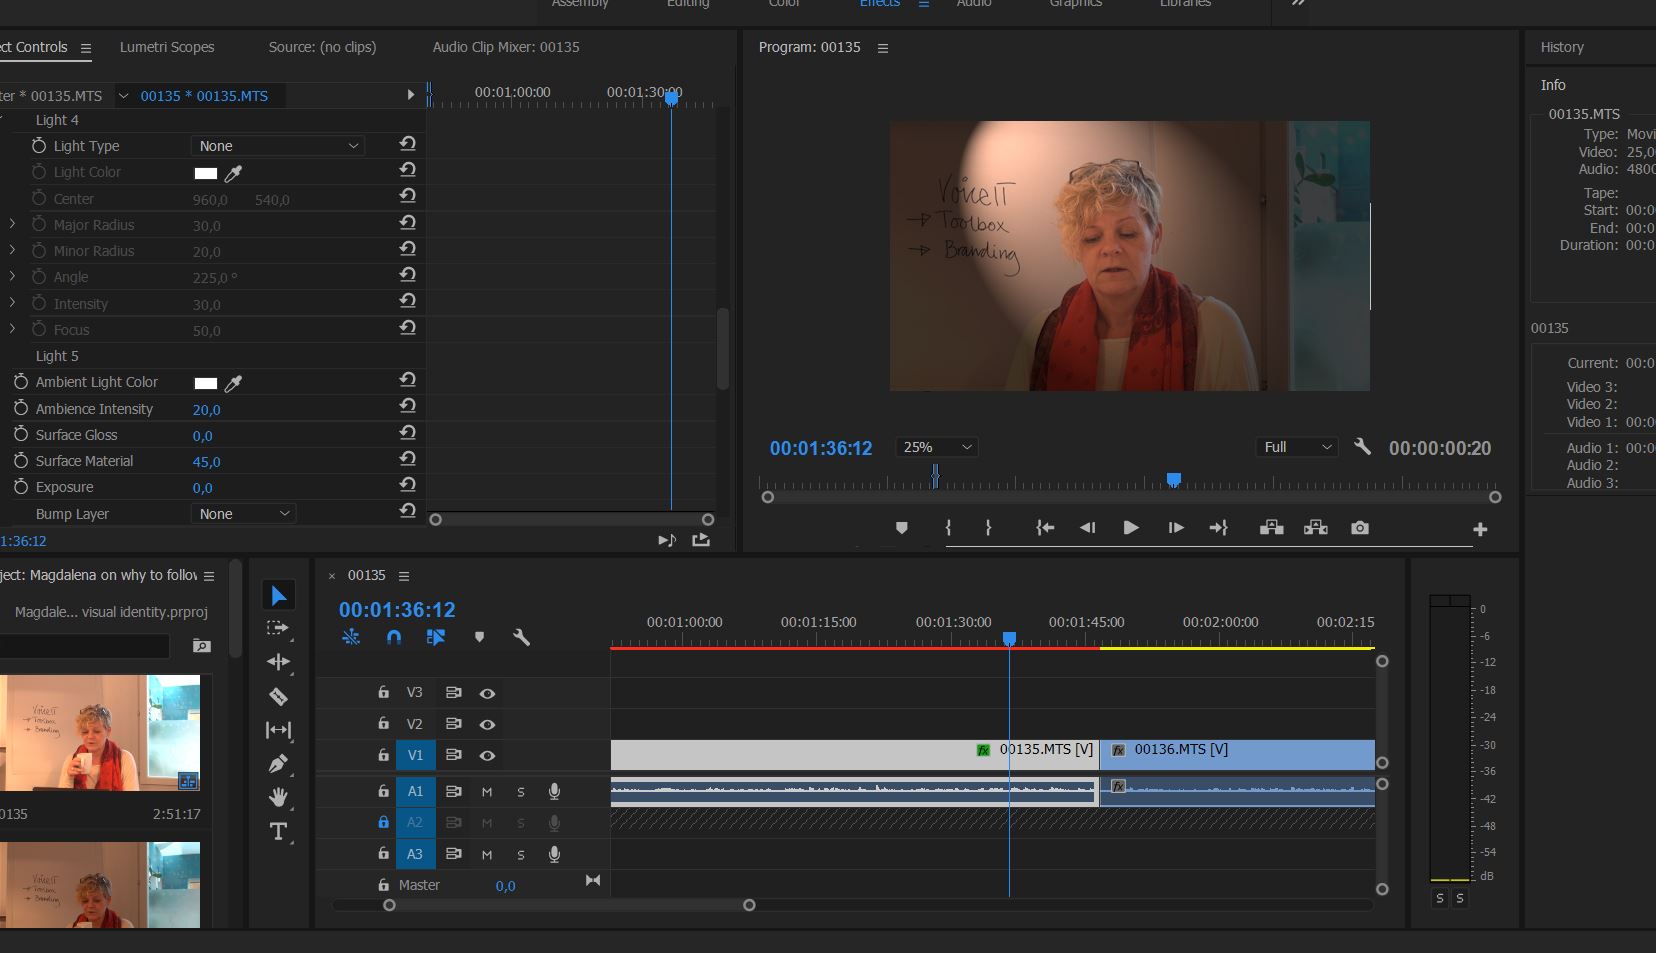Screen dimensions: 1656x953
Task: Switch to the Lumetri Scopes tab
Action: [x=167, y=47]
